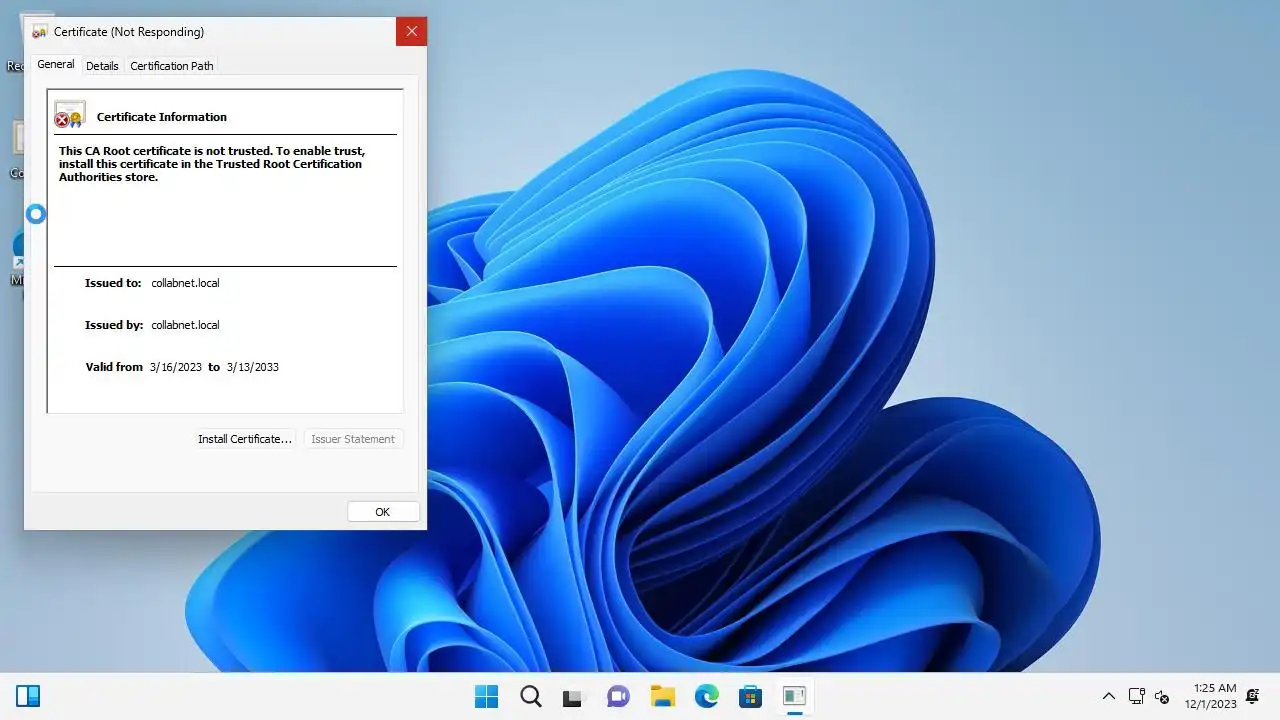Launch Microsoft Edge from the taskbar
The height and width of the screenshot is (720, 1280).
tap(706, 696)
